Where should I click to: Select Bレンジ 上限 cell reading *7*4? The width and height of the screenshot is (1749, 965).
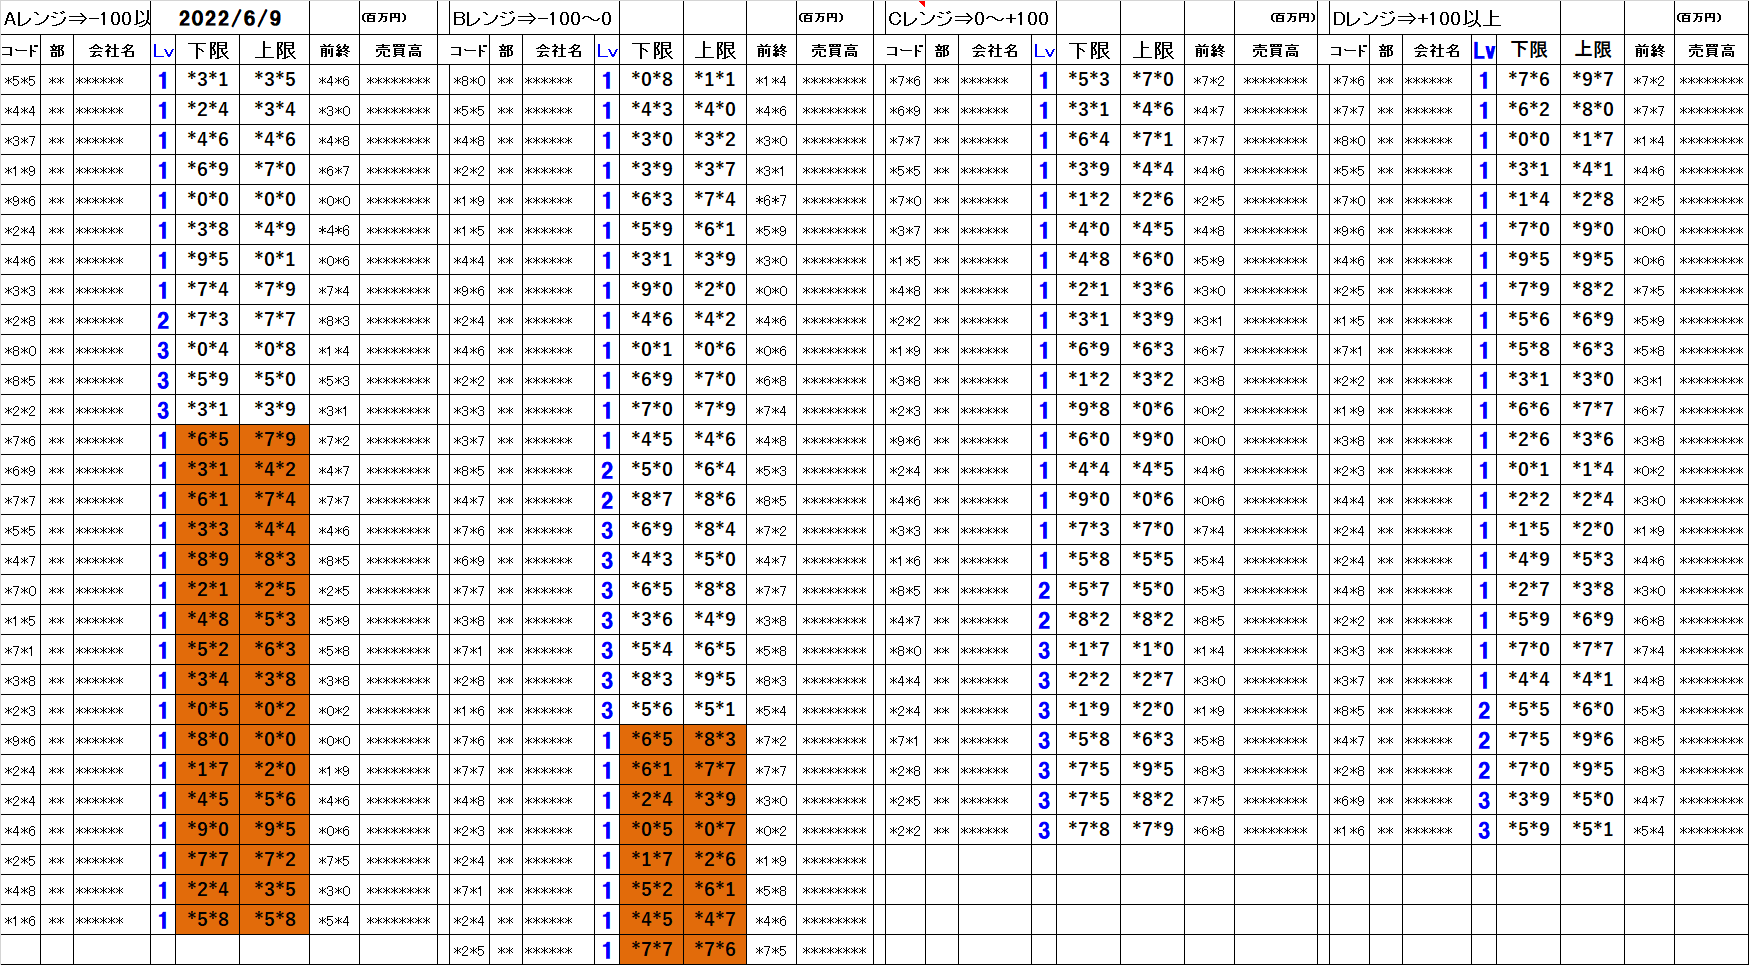[x=715, y=199]
